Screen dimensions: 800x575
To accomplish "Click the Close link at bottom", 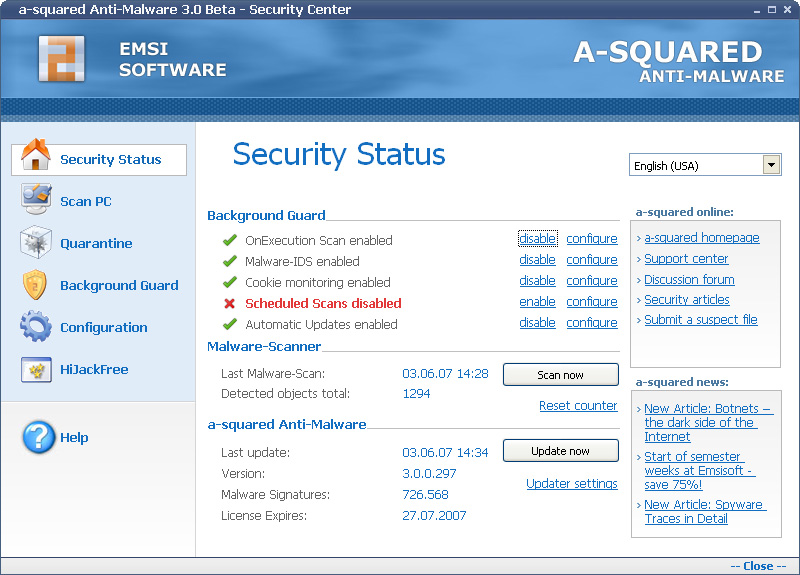I will 758,566.
